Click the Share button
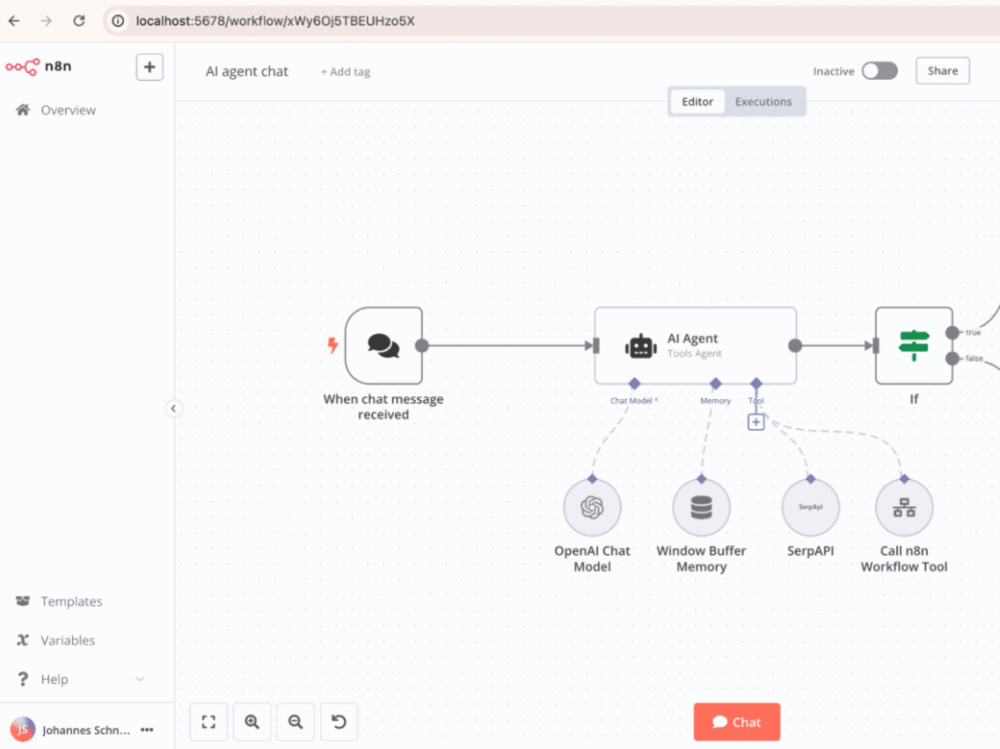The width and height of the screenshot is (1000, 749). tap(943, 71)
